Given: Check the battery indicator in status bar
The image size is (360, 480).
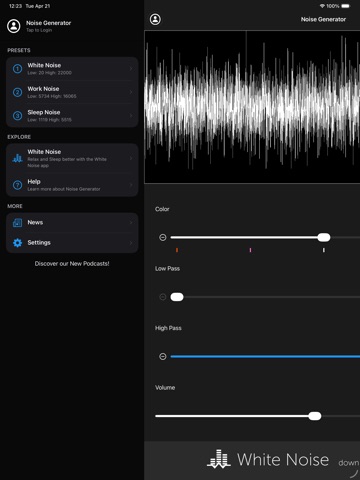Looking at the screenshot, I should (346, 6).
